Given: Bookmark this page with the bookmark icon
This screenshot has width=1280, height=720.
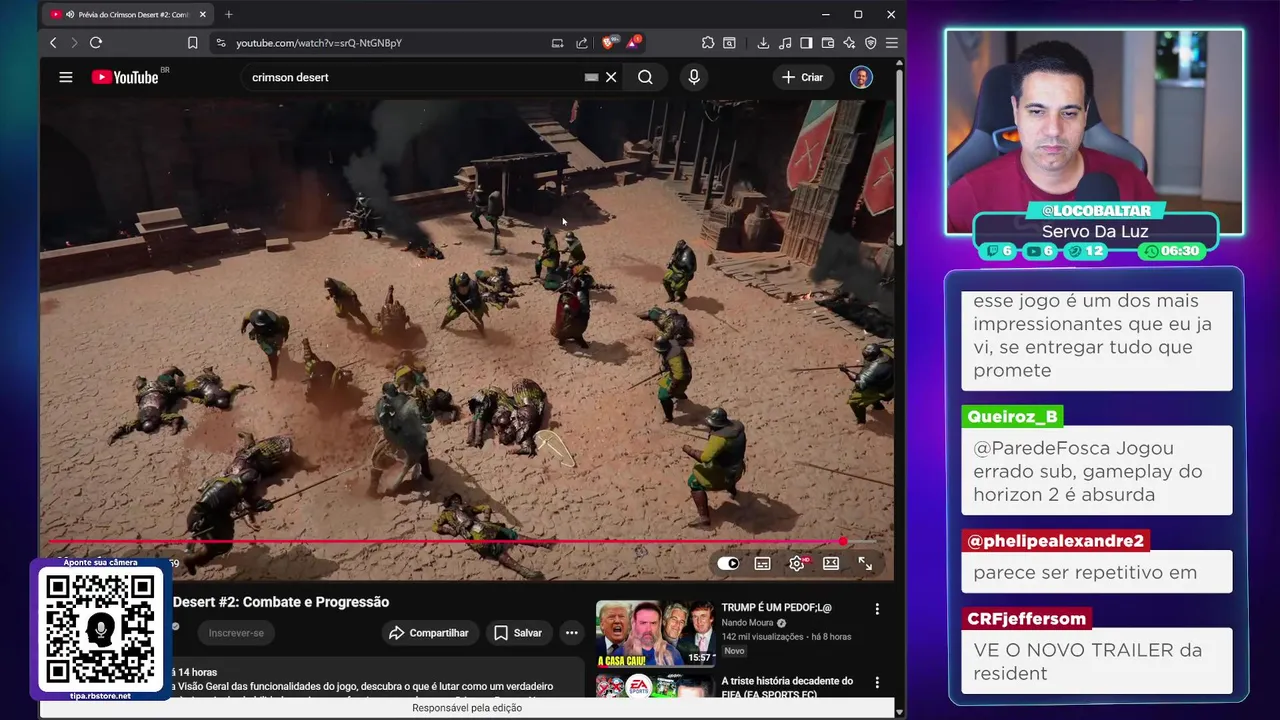Looking at the screenshot, I should coord(192,43).
